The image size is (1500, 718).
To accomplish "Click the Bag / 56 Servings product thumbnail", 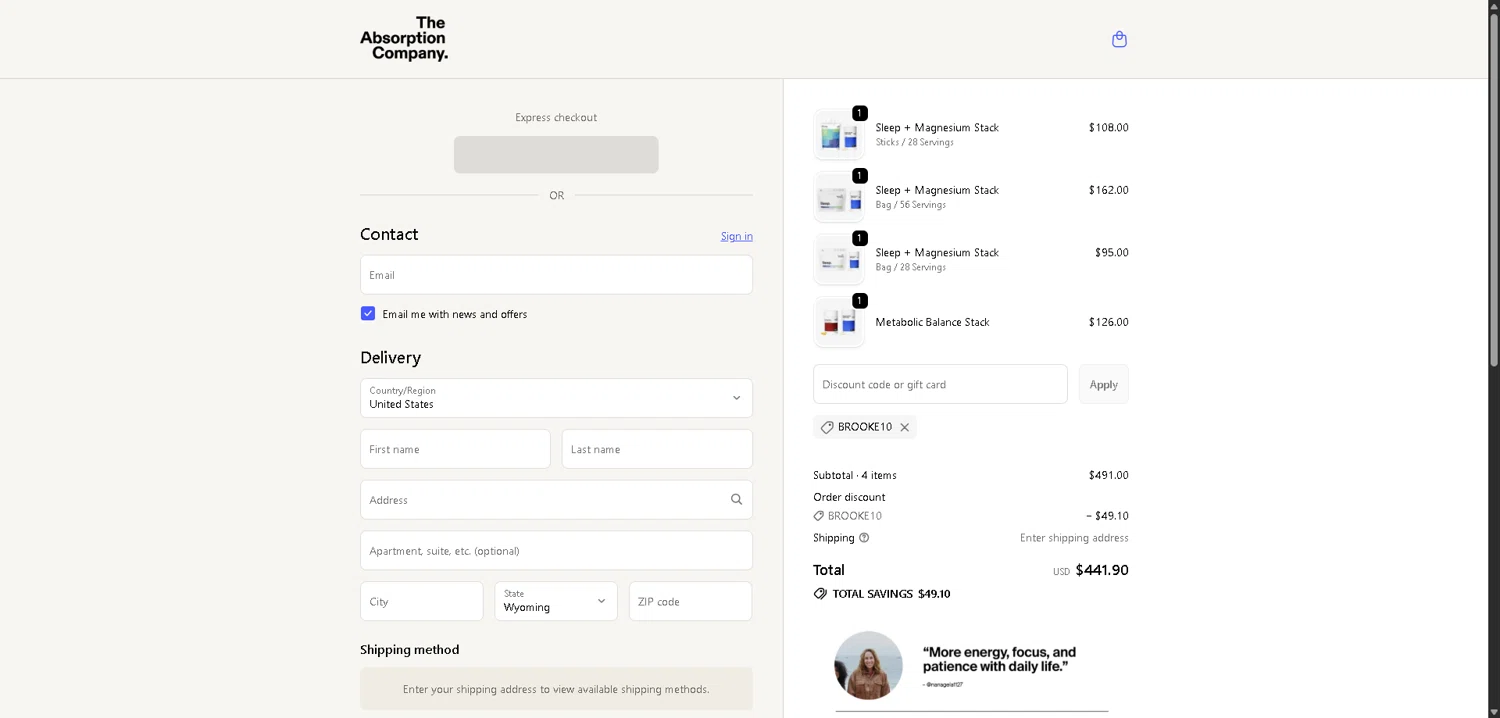I will 839,197.
